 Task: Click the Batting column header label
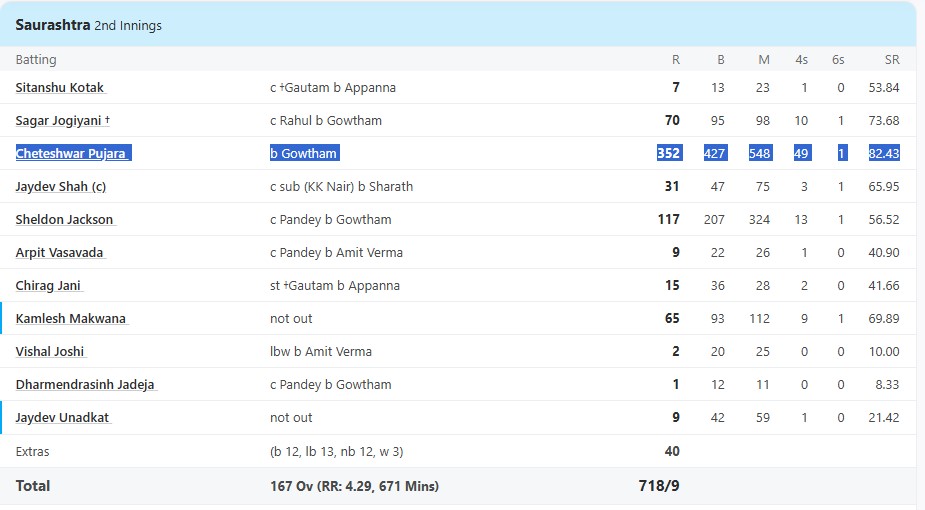(36, 60)
